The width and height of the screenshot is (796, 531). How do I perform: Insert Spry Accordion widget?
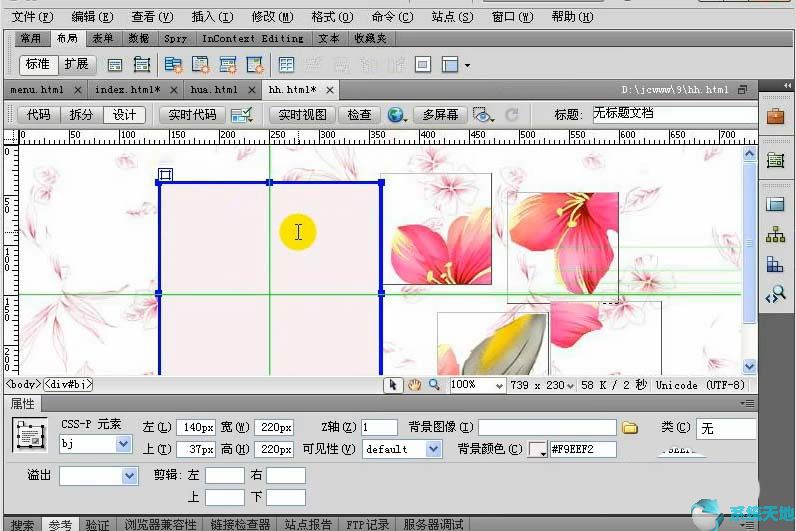[227, 64]
